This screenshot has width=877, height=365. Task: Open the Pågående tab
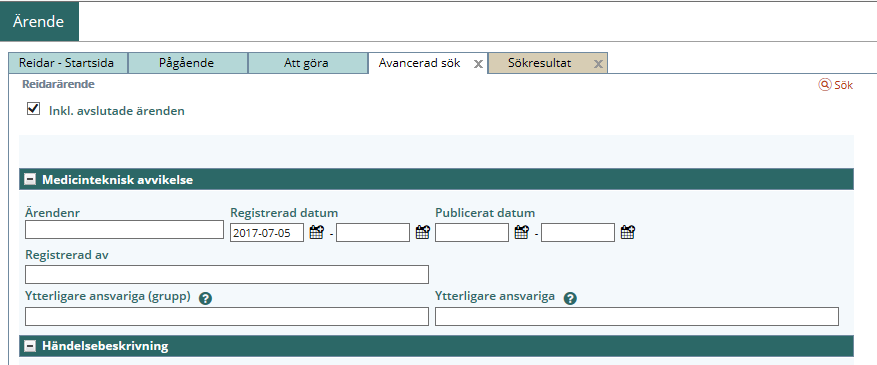(x=188, y=63)
